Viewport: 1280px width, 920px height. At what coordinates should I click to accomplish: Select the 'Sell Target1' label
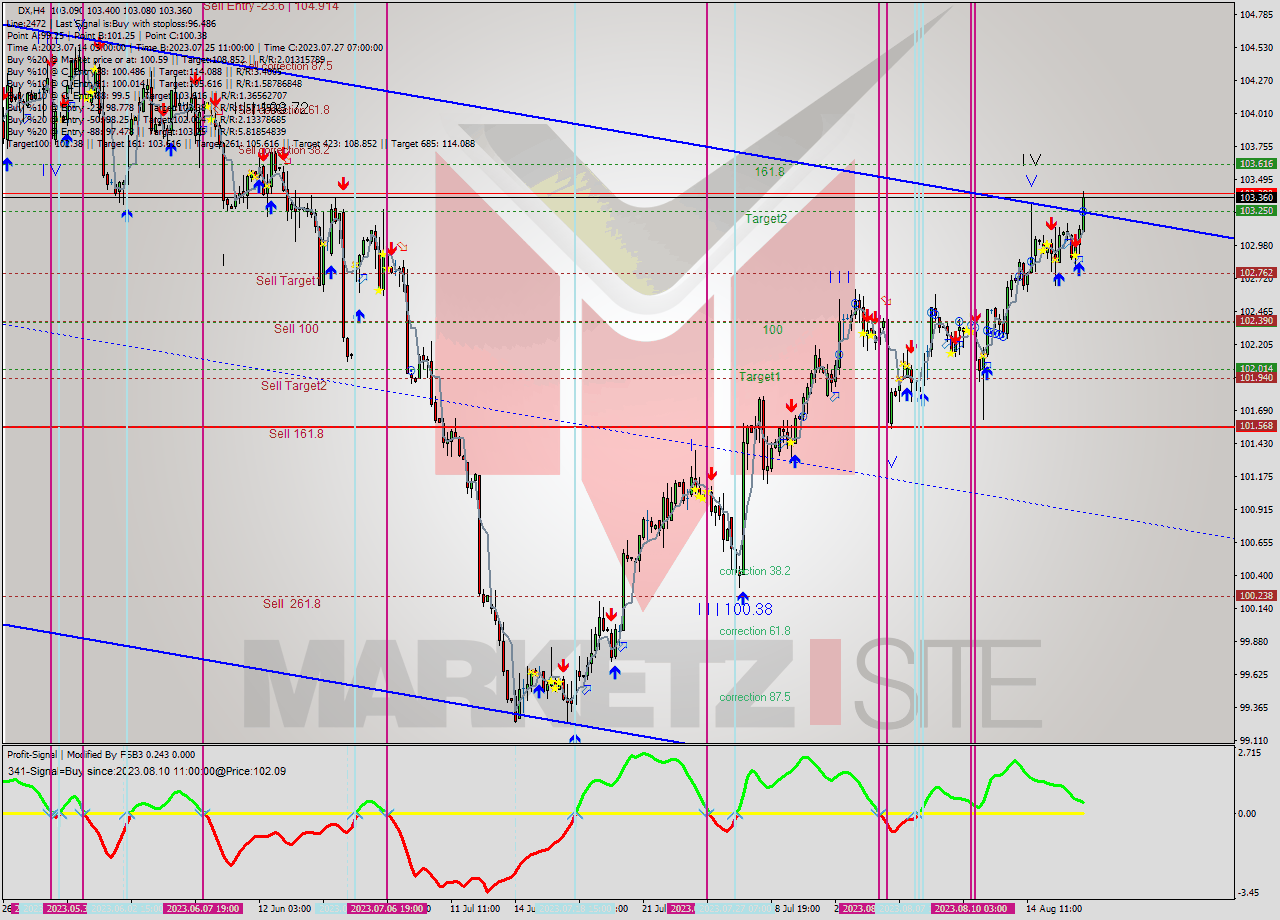(287, 281)
